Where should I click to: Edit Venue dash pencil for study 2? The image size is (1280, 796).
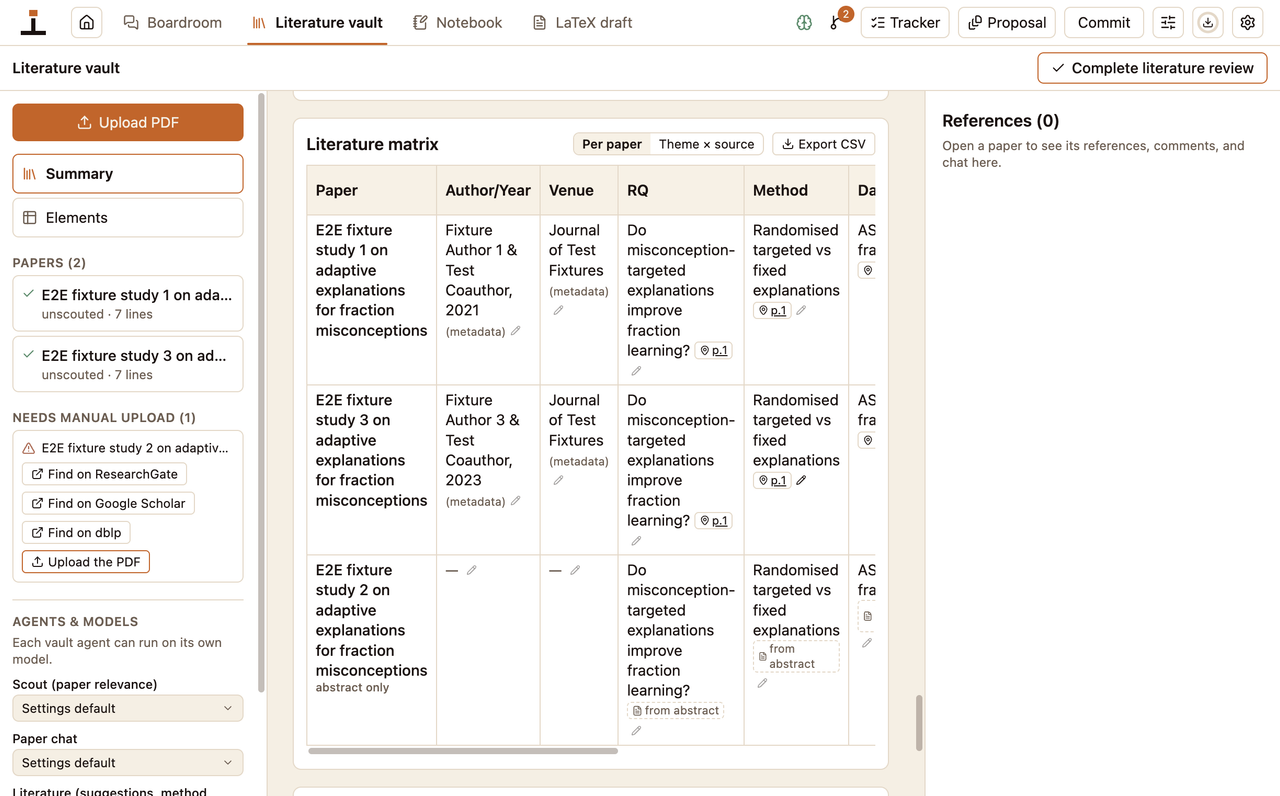(575, 570)
